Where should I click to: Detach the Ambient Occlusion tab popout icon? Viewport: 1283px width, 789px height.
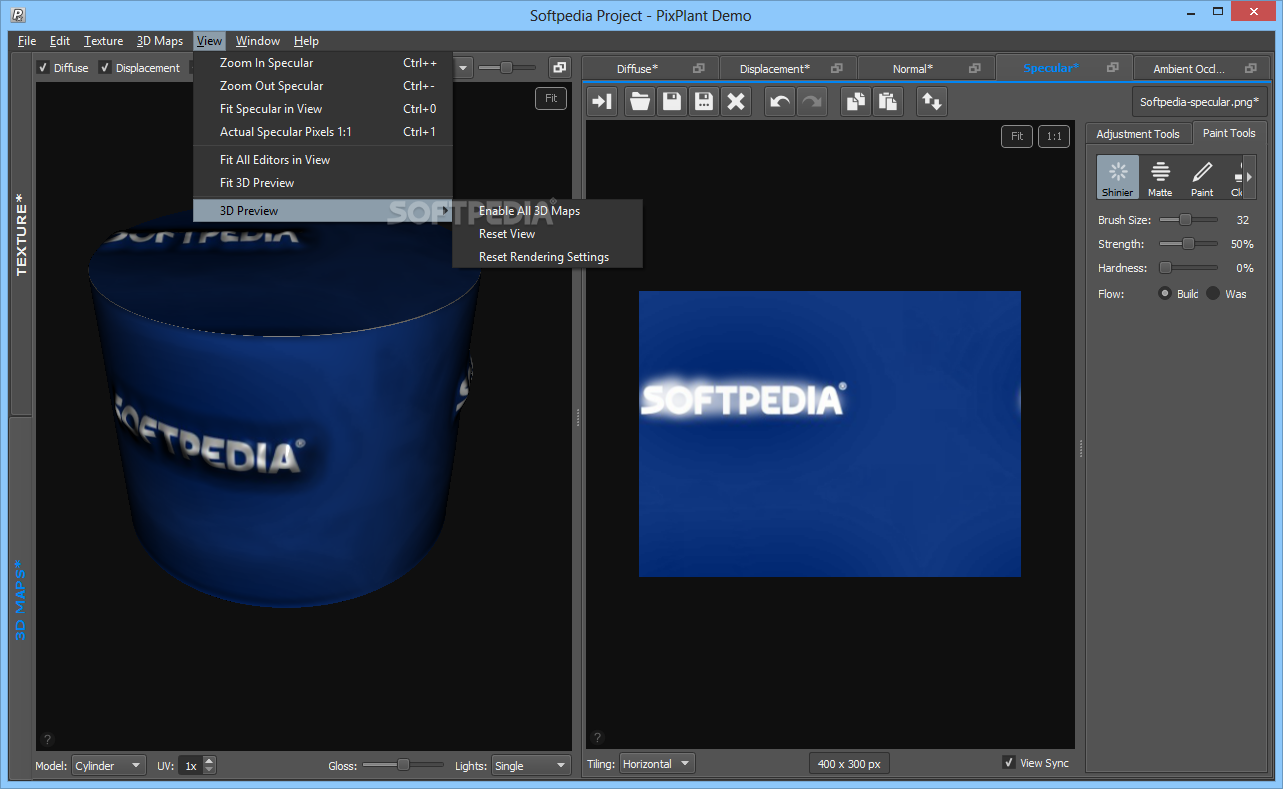pyautogui.click(x=1251, y=68)
